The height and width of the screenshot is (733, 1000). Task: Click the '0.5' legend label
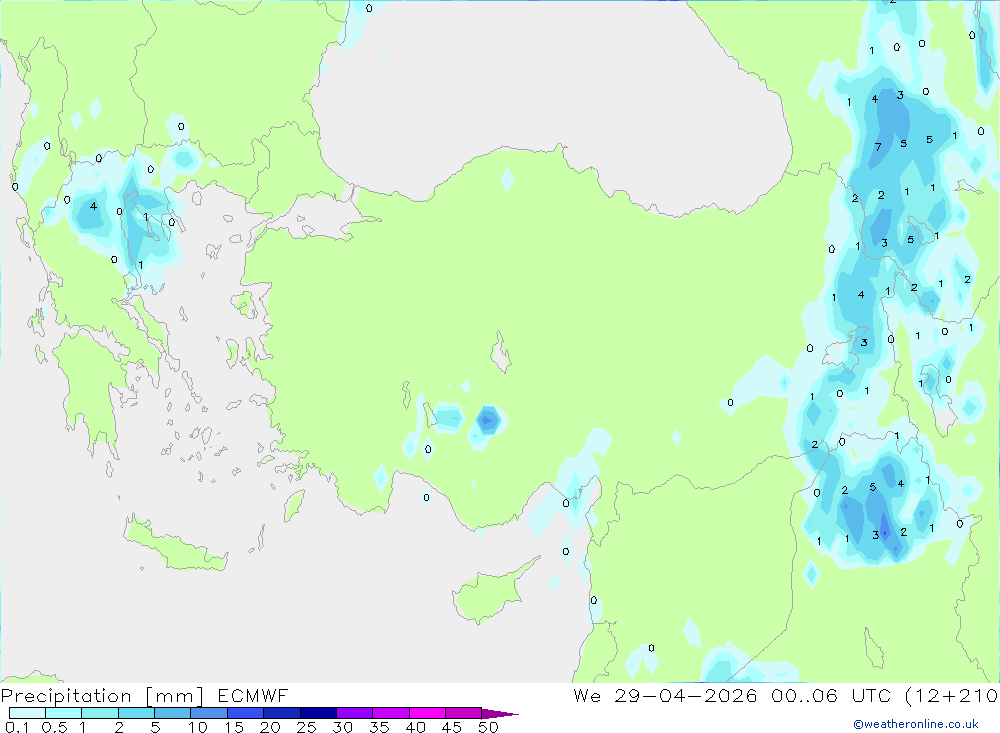[x=54, y=727]
